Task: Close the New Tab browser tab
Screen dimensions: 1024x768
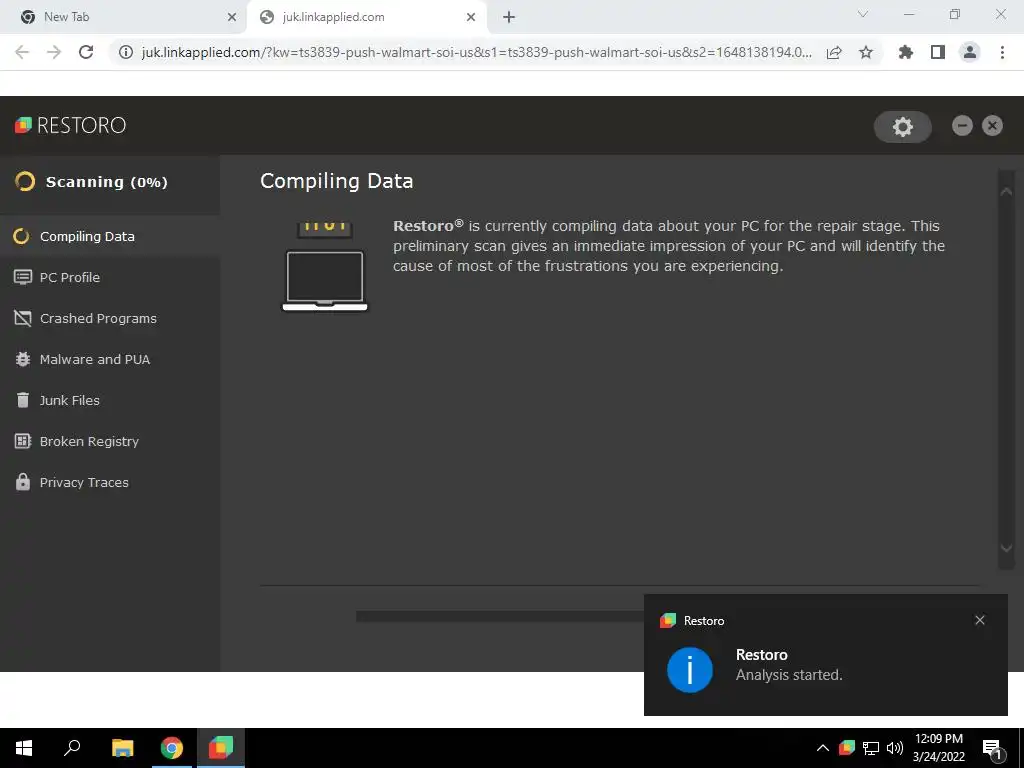Action: point(232,17)
